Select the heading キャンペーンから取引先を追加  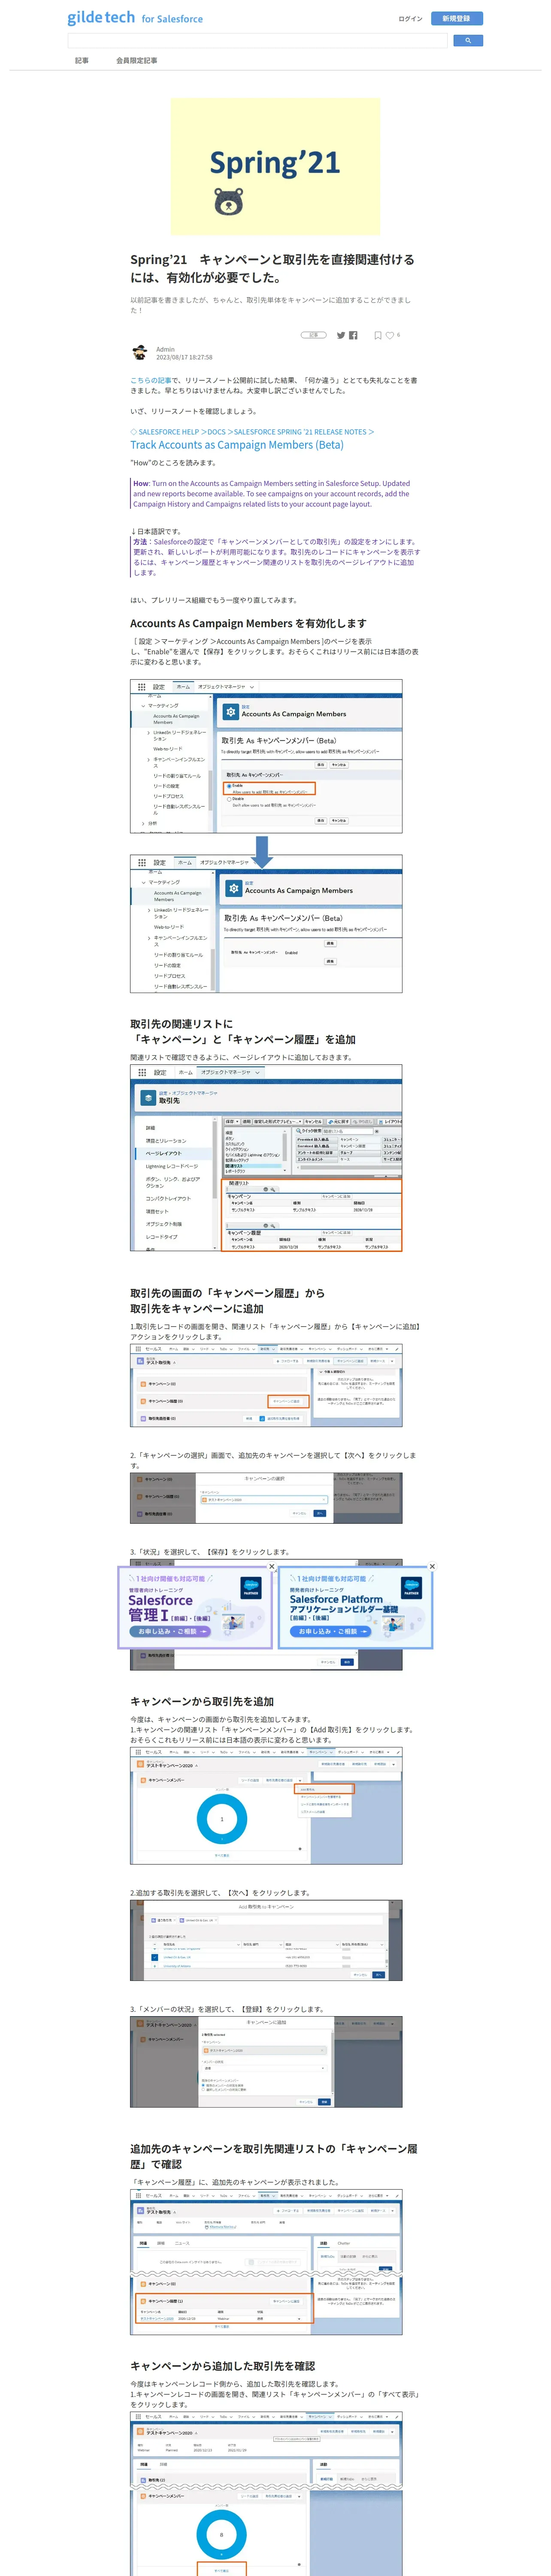[202, 1701]
